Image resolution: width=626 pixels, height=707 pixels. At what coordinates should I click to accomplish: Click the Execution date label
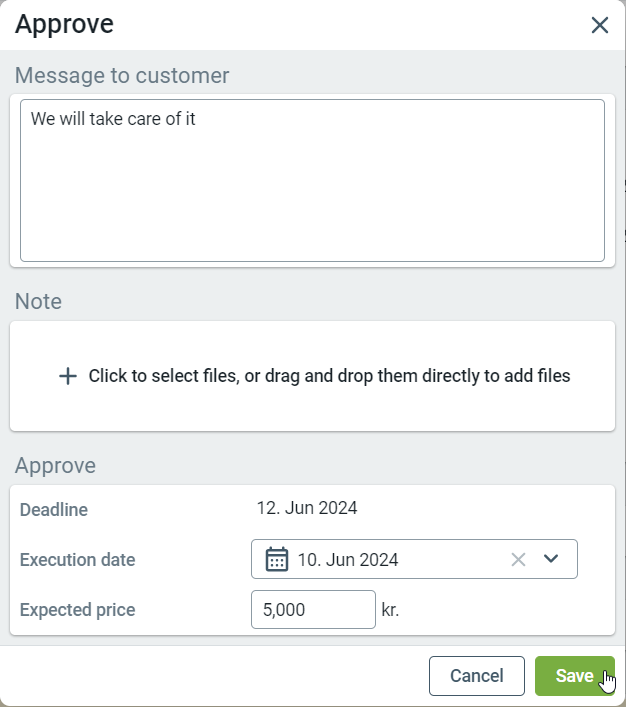click(x=77, y=560)
